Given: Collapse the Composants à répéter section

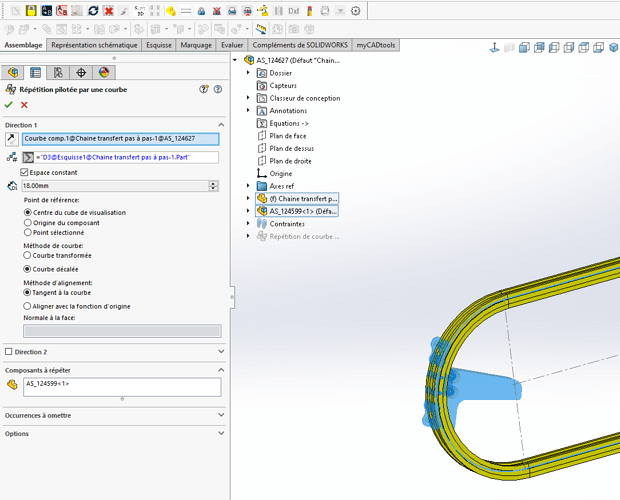Looking at the screenshot, I should coord(221,370).
